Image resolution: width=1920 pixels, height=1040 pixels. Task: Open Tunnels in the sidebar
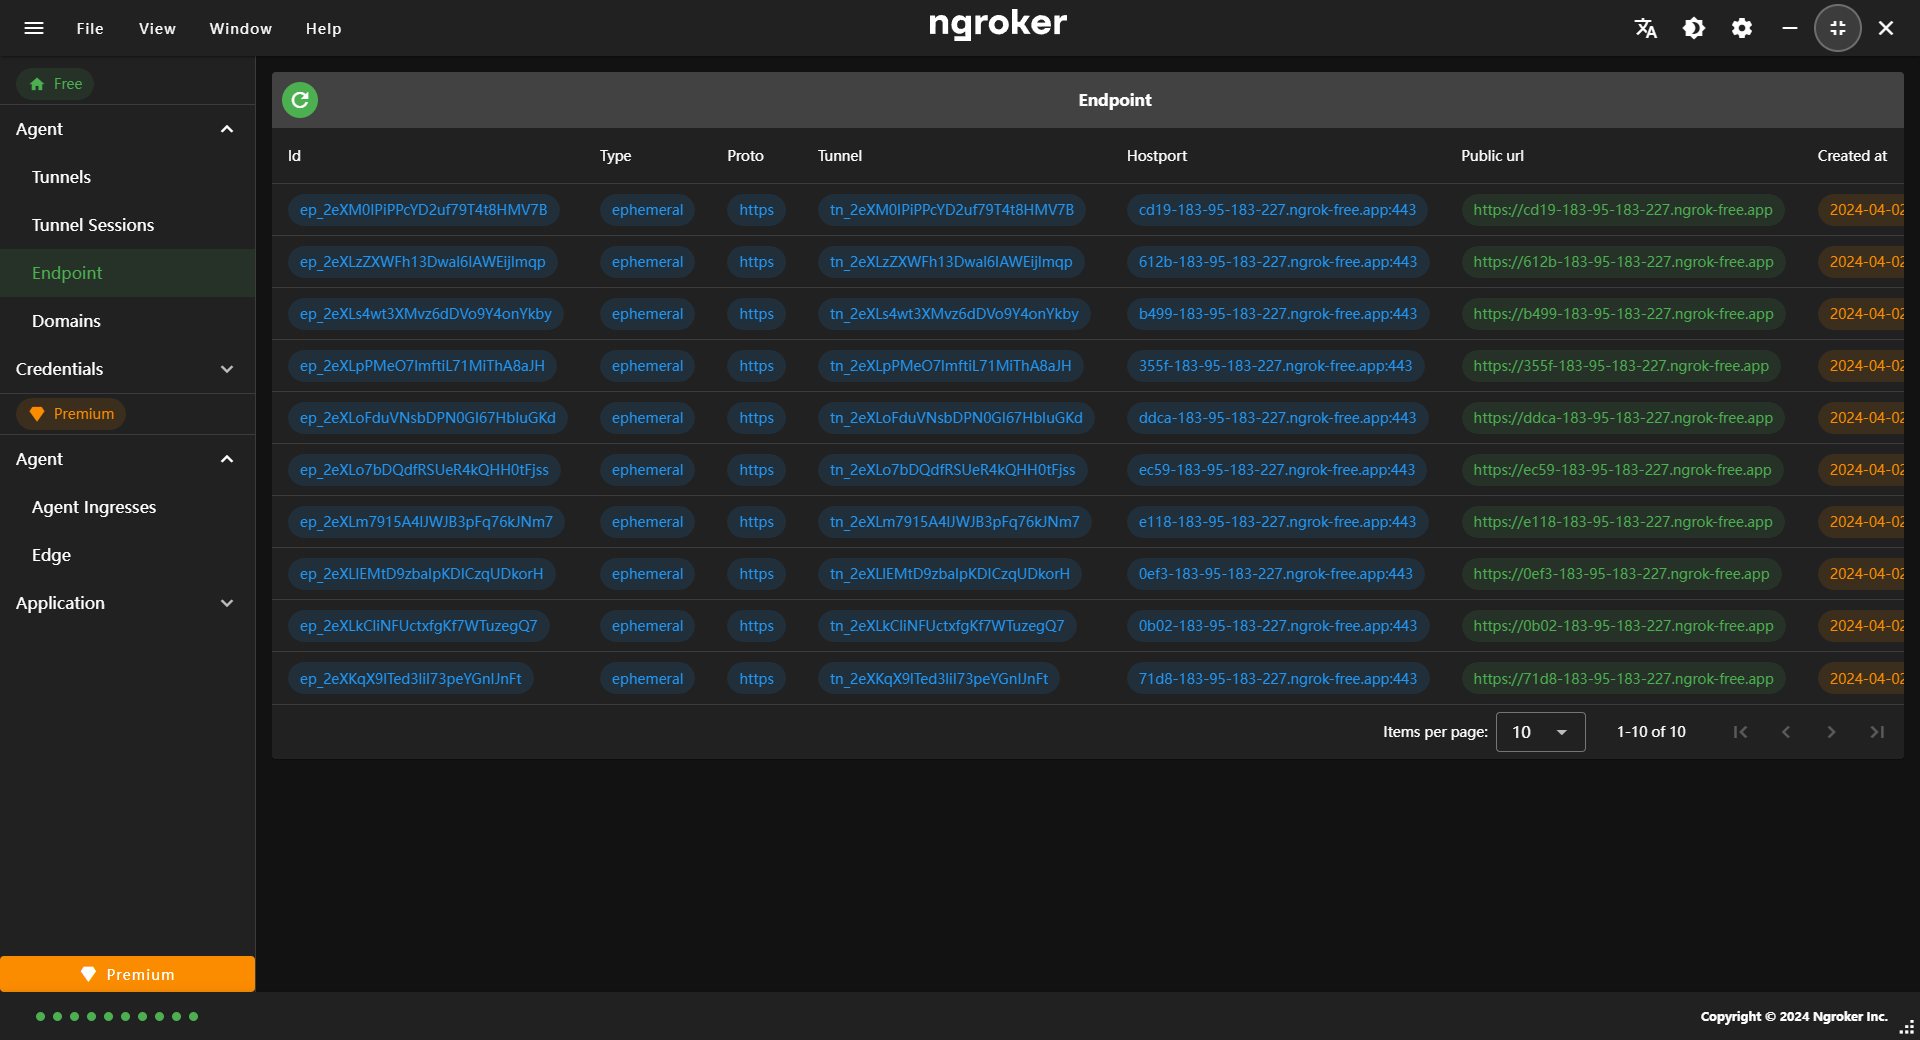pos(127,177)
